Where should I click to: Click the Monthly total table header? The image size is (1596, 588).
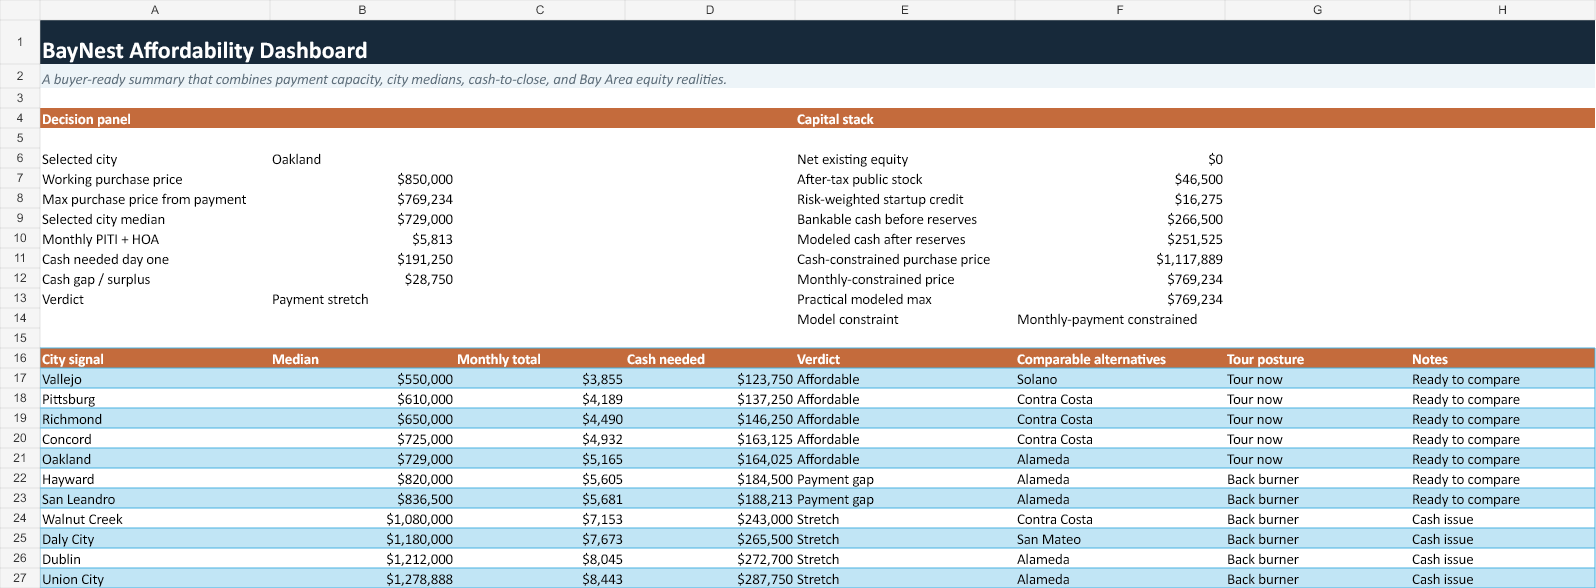point(540,359)
